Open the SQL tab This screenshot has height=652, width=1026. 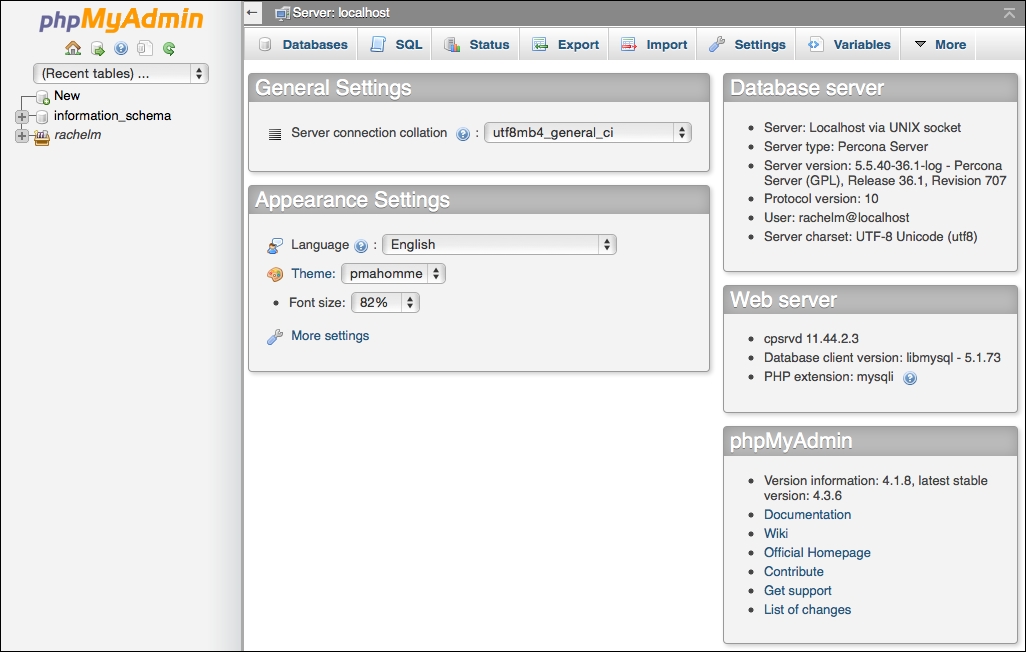coord(397,45)
